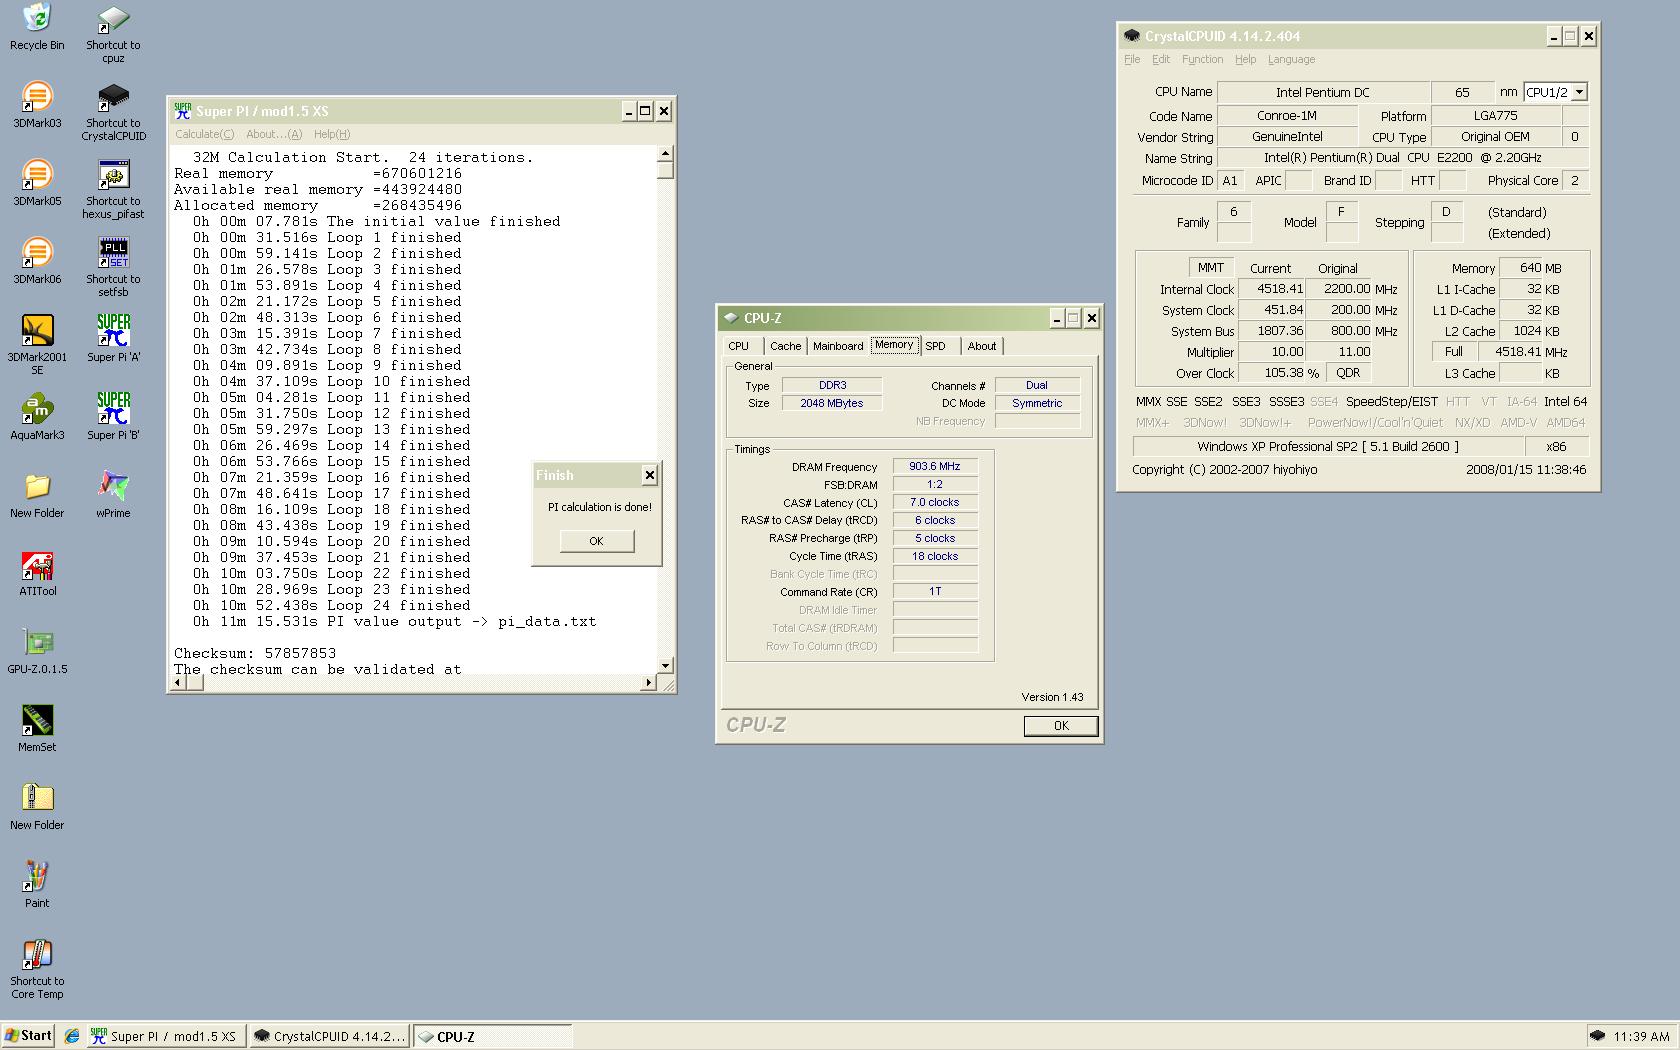Switch to Cache tab in CPU-Z
The width and height of the screenshot is (1680, 1050).
(x=785, y=346)
